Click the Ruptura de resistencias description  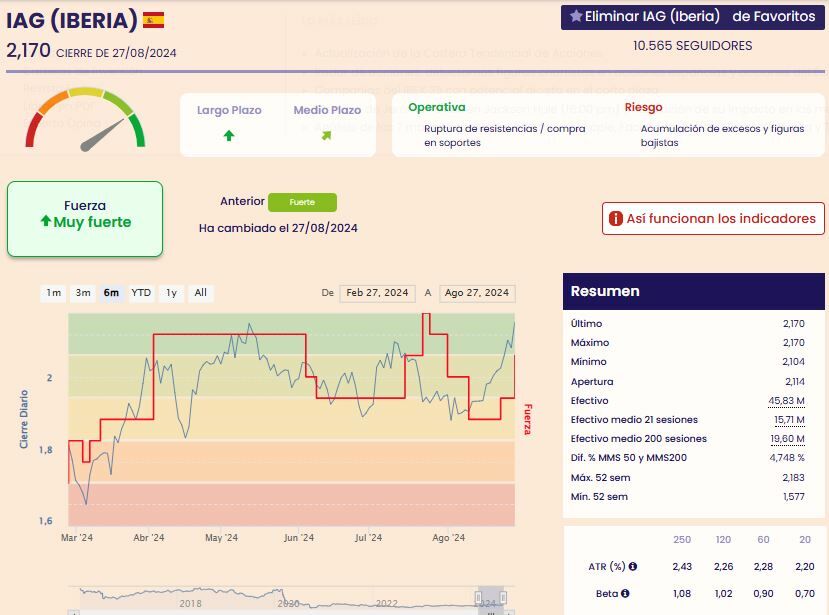pyautogui.click(x=504, y=135)
